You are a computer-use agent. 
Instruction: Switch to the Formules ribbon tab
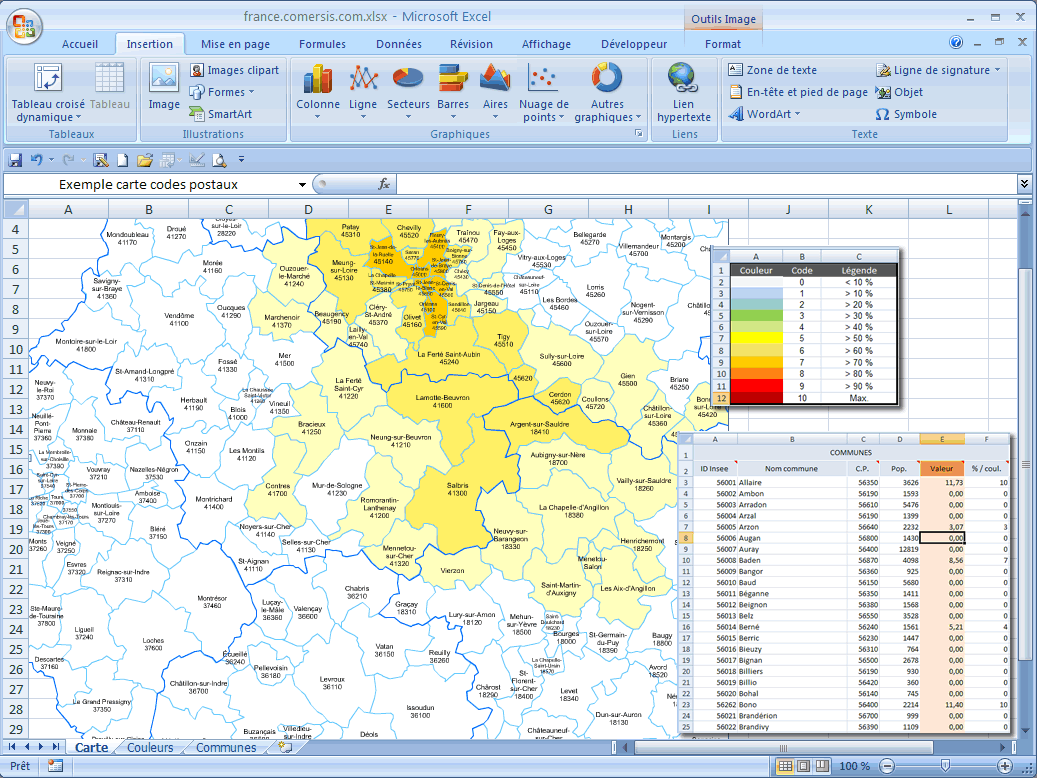[x=322, y=44]
